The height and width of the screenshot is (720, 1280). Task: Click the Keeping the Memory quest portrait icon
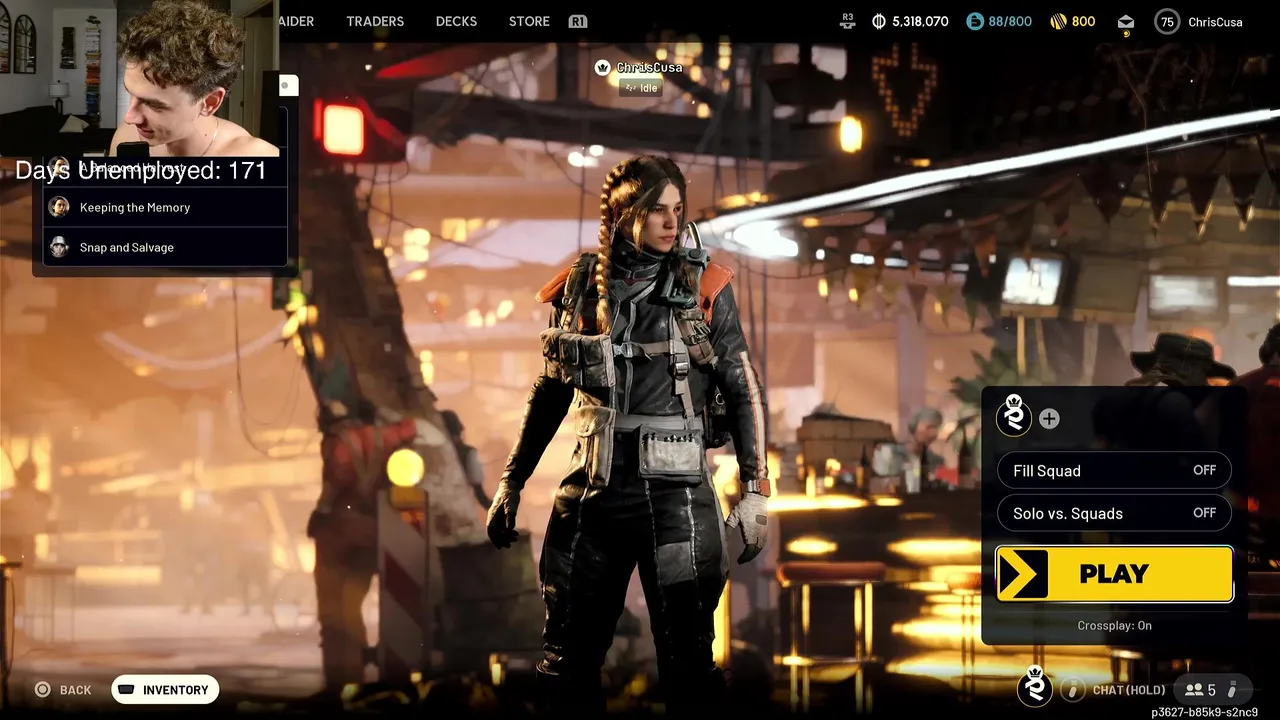[59, 207]
